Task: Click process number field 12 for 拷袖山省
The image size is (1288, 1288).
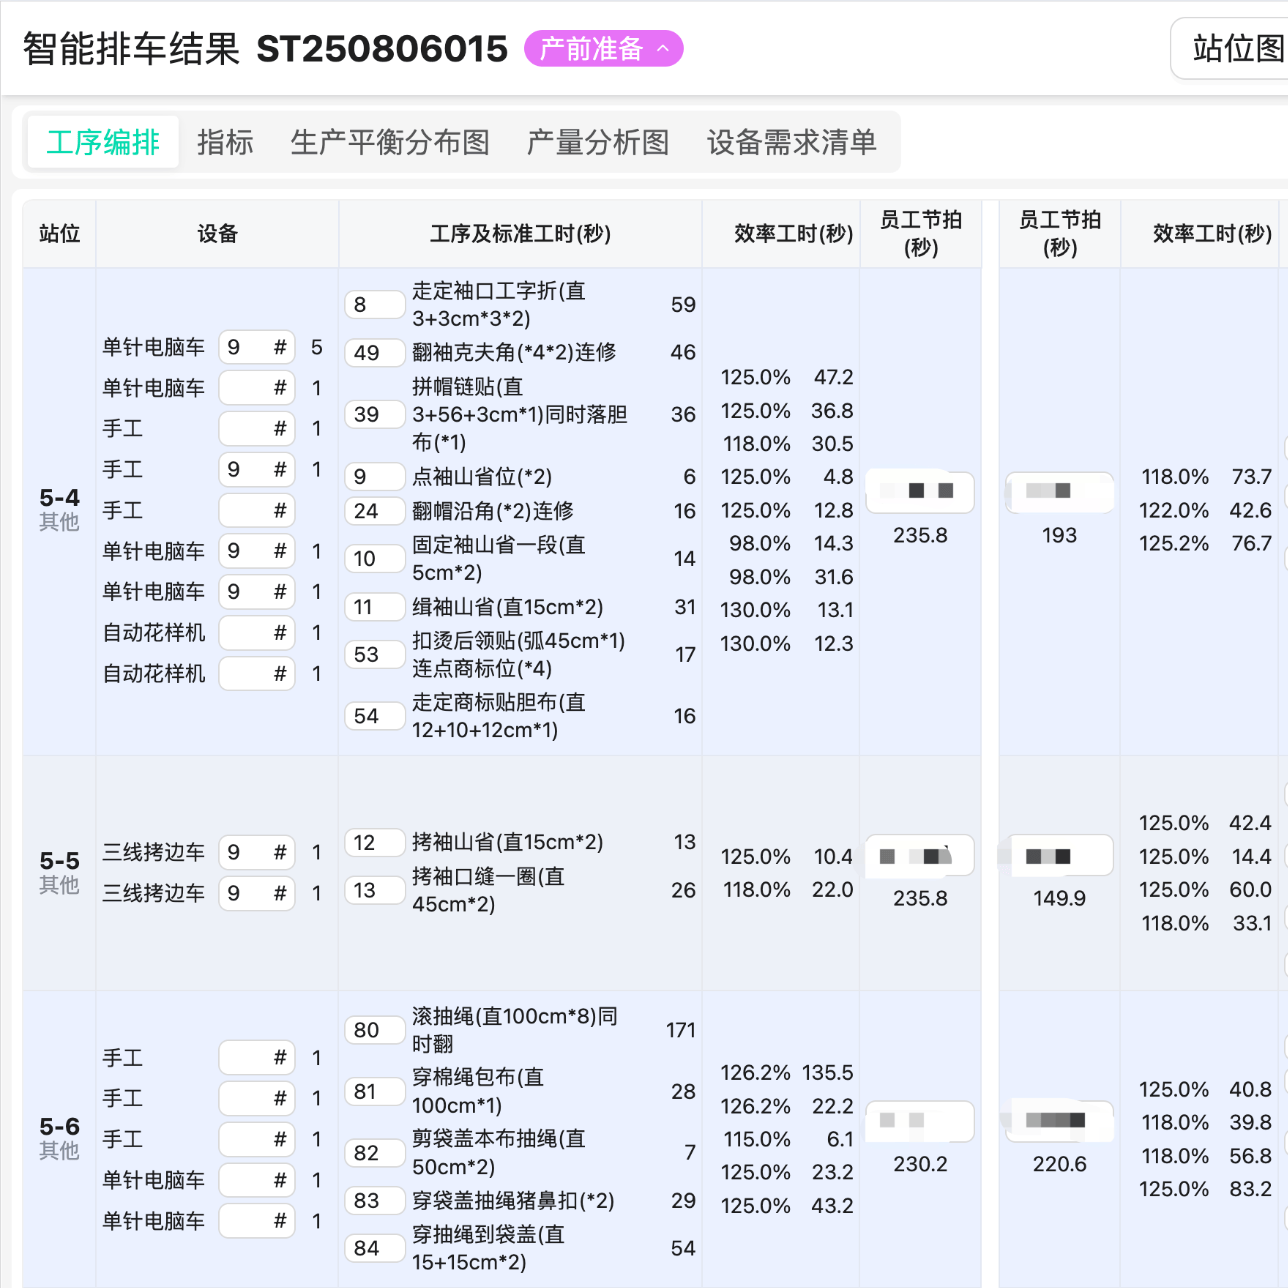Action: pos(373,843)
